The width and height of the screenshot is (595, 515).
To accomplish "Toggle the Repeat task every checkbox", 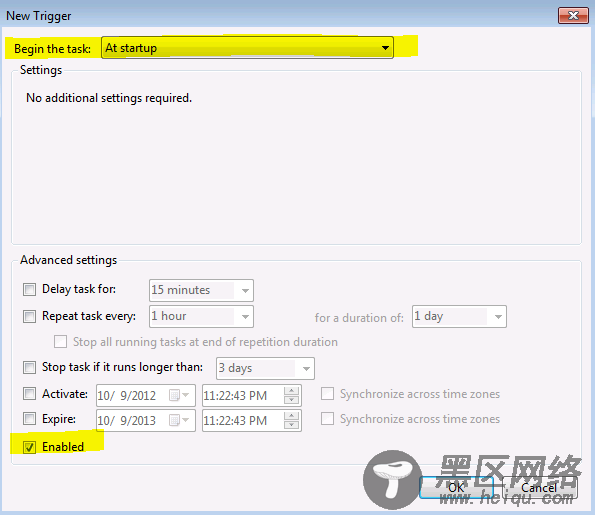I will pos(29,316).
